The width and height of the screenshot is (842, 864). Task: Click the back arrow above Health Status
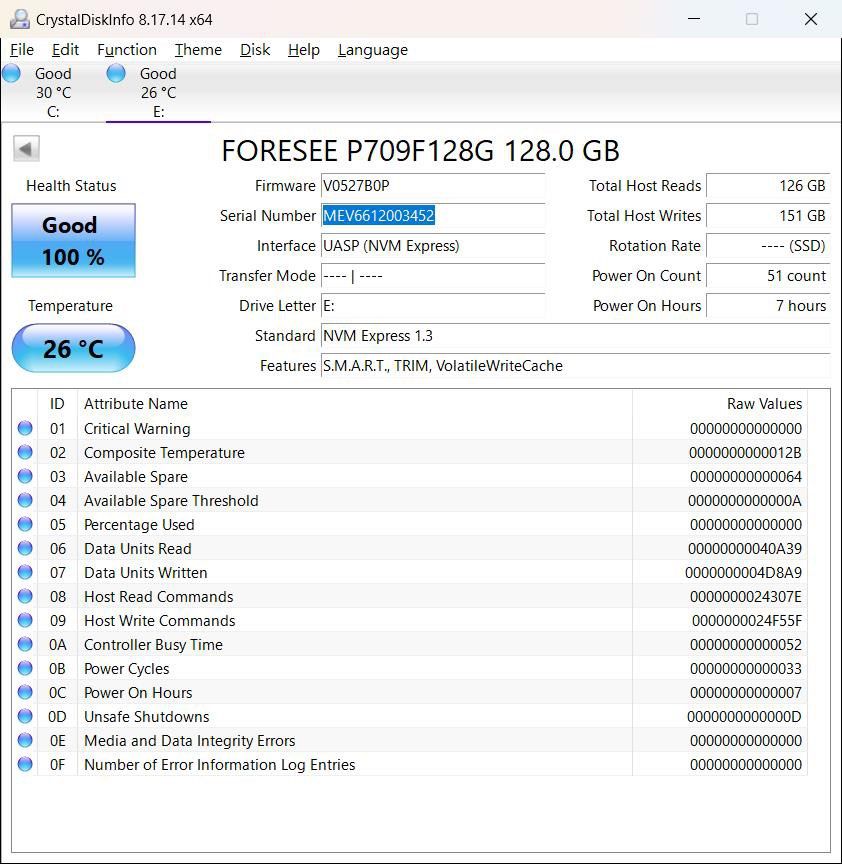(x=25, y=147)
